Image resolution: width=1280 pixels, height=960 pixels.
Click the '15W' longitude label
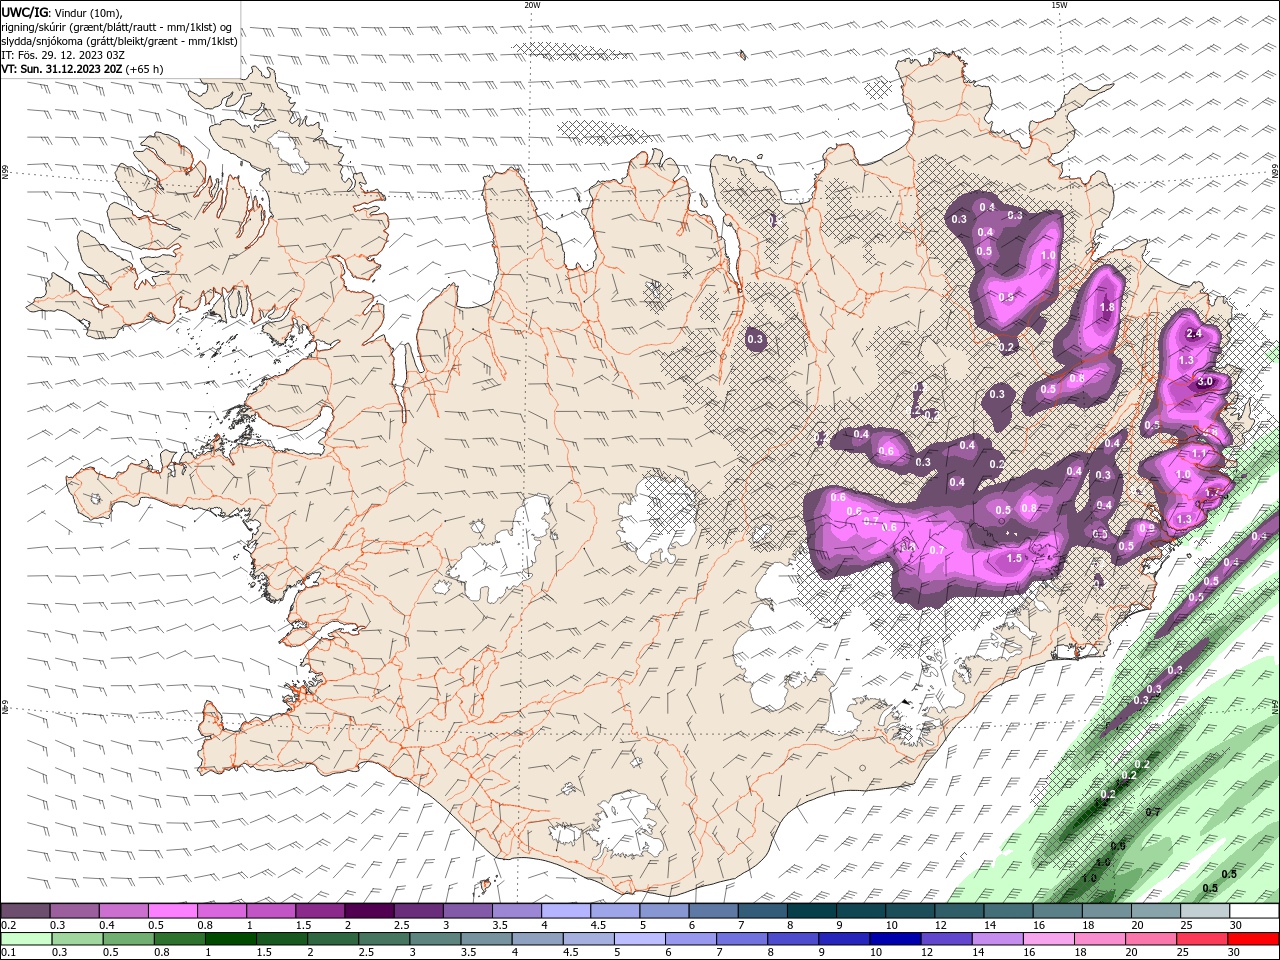(x=1059, y=5)
